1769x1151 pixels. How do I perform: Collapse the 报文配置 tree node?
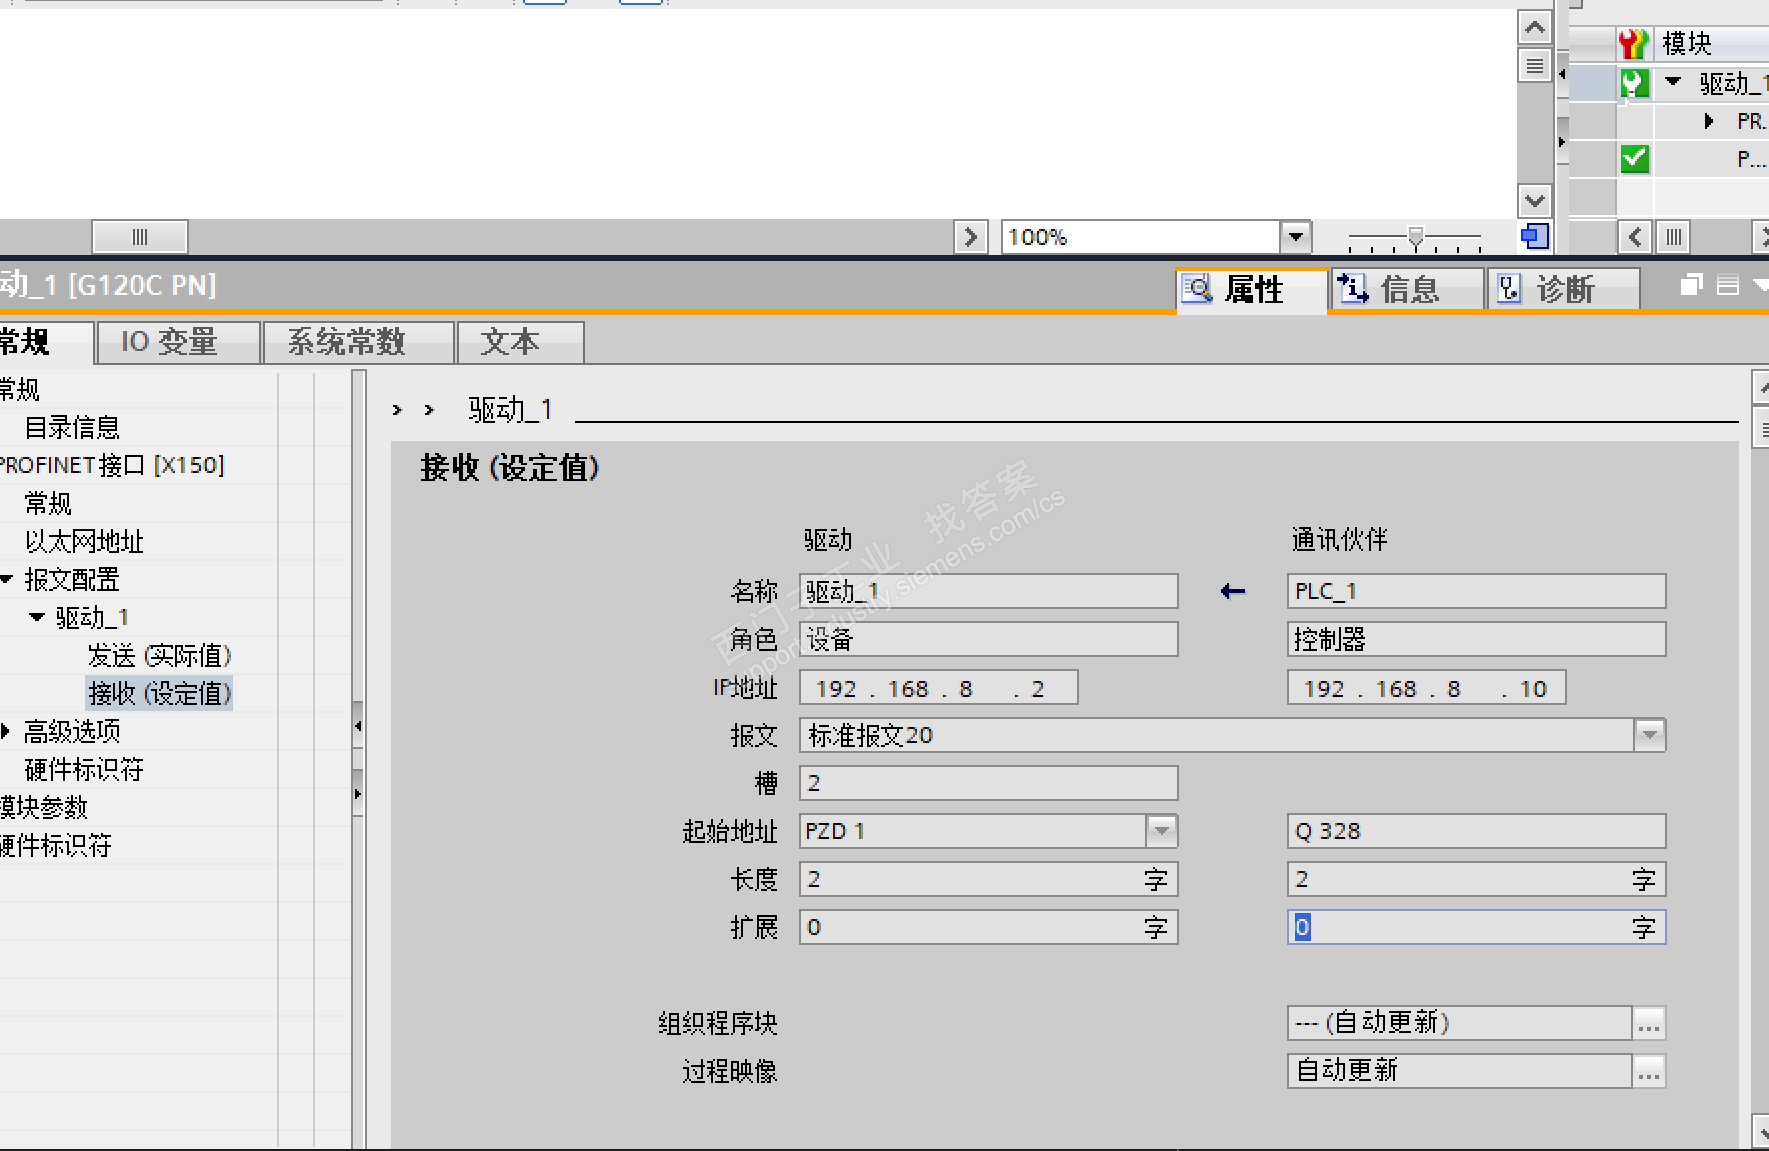(6, 580)
